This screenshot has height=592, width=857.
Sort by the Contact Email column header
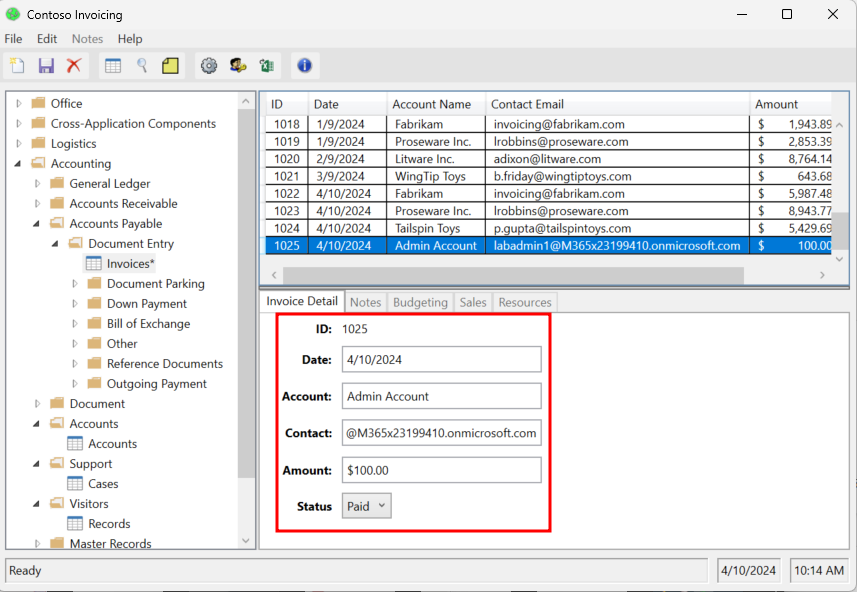[x=617, y=104]
